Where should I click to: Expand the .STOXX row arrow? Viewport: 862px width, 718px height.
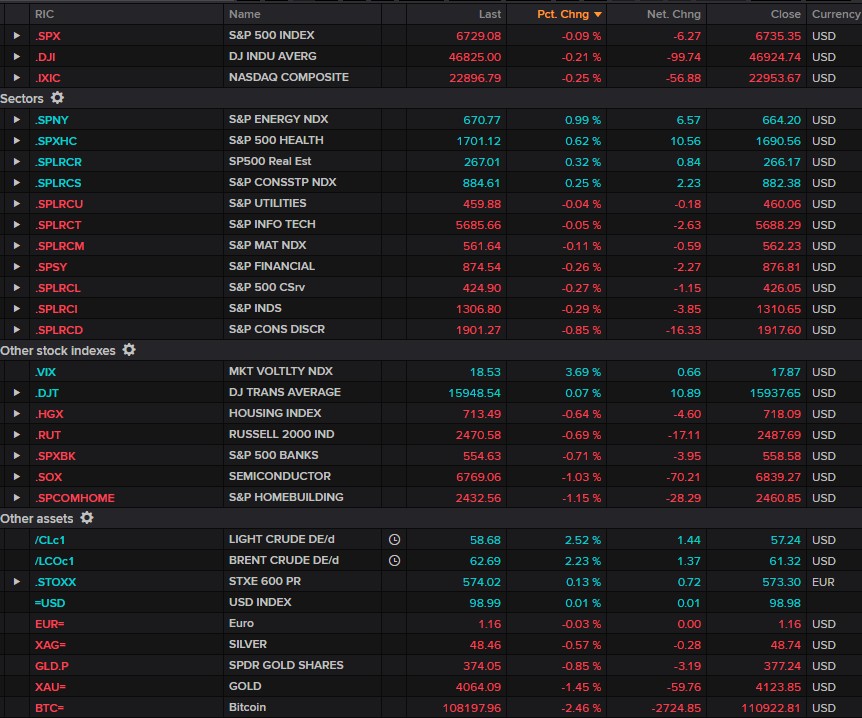tap(16, 581)
